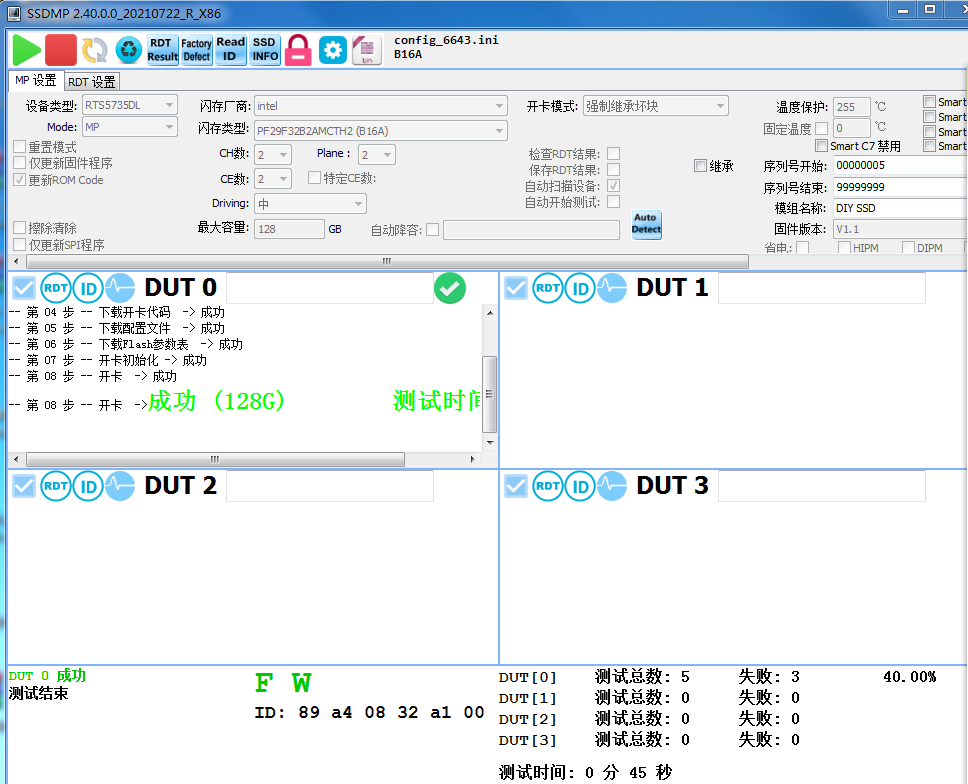Click RDT icon for DUT 2
The height and width of the screenshot is (784, 968).
[56, 486]
